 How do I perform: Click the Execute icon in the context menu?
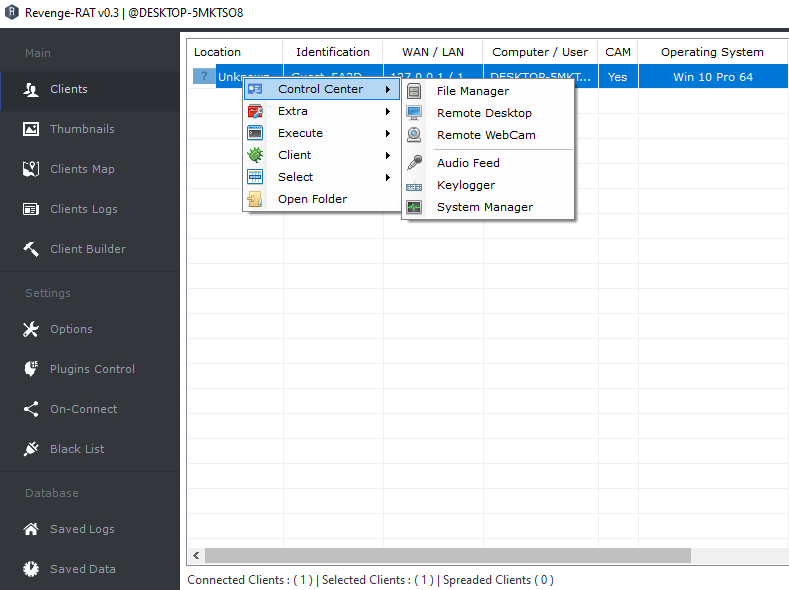pos(255,133)
